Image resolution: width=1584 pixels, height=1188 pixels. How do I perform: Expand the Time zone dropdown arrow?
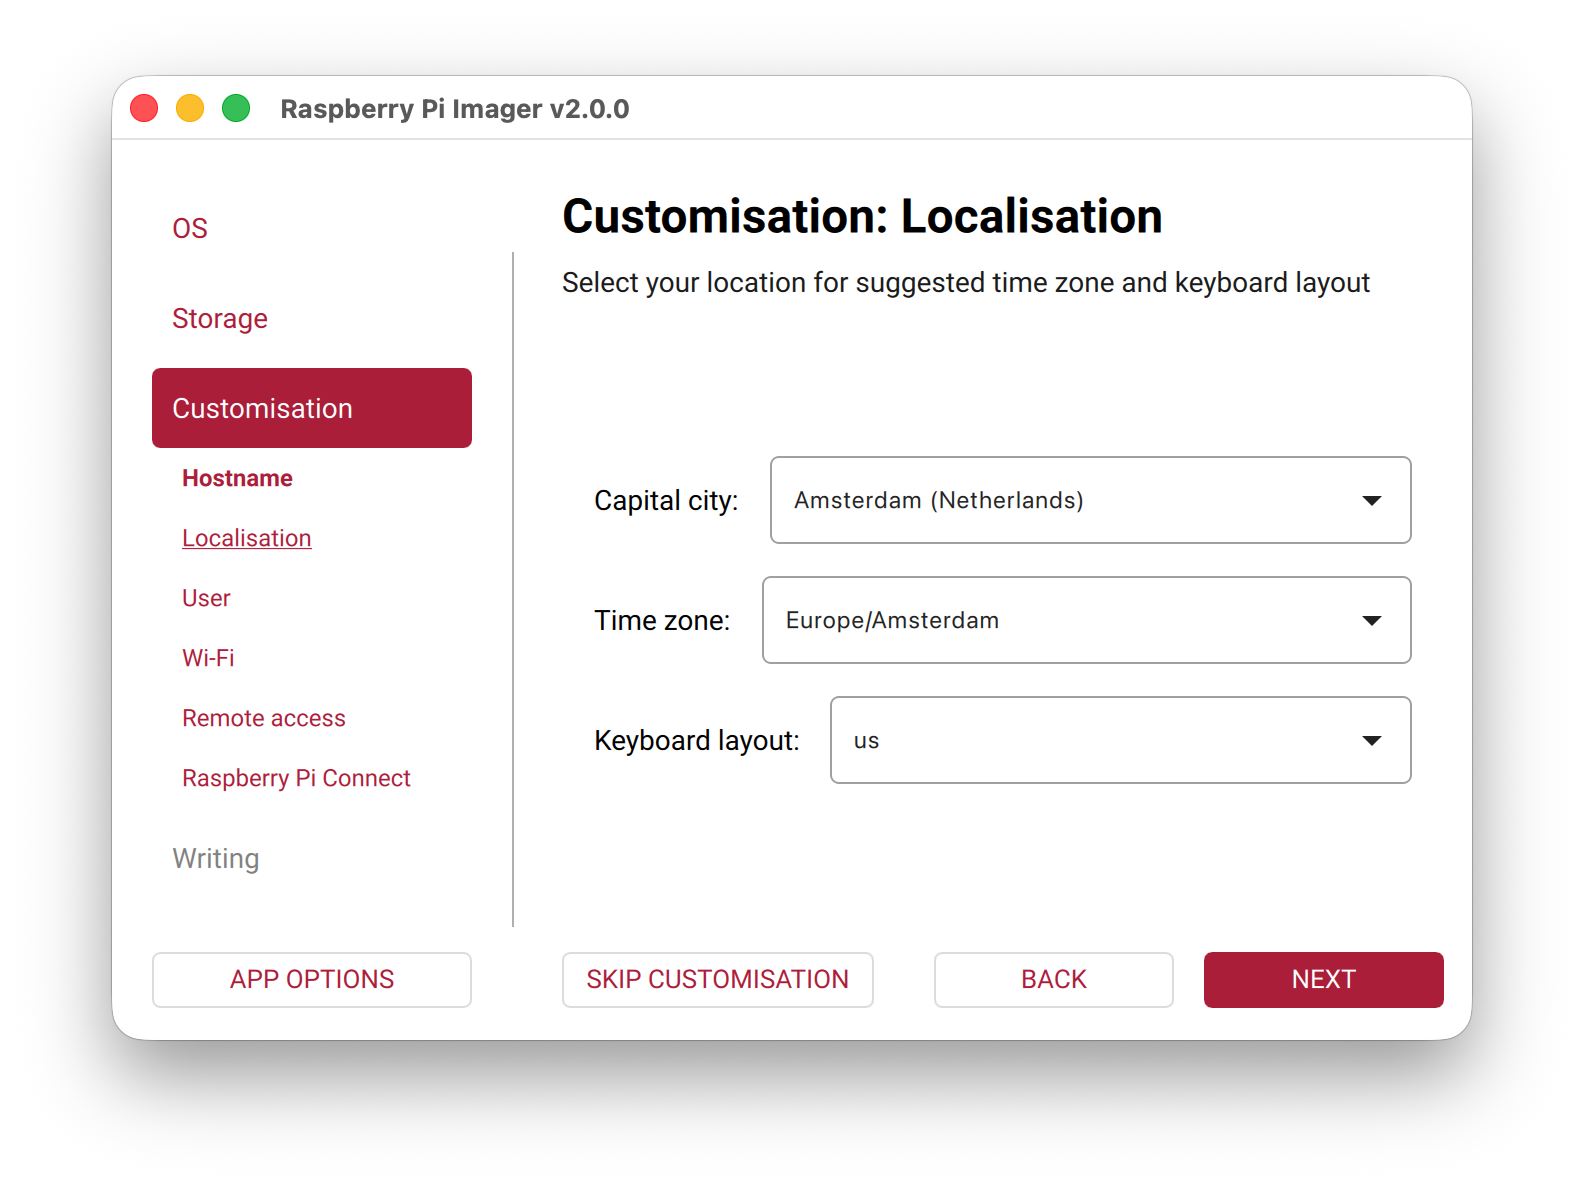[1371, 620]
